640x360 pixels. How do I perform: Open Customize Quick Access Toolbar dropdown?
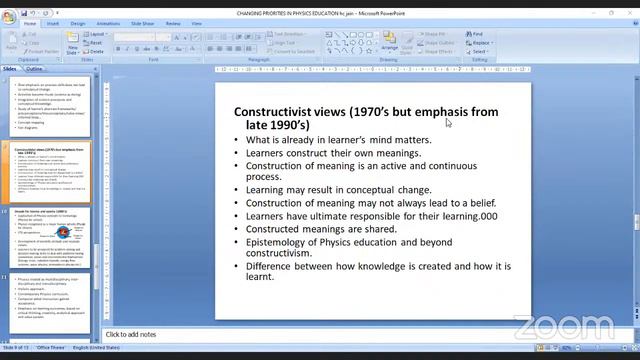click(x=57, y=13)
